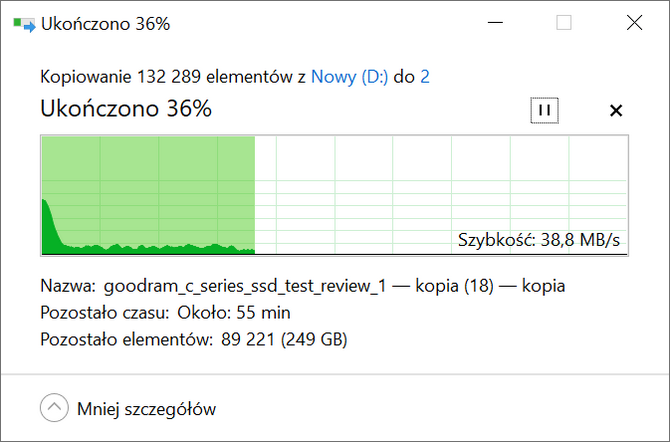670x442 pixels.
Task: Click the Około: 55 min remaining time
Action: (x=234, y=312)
